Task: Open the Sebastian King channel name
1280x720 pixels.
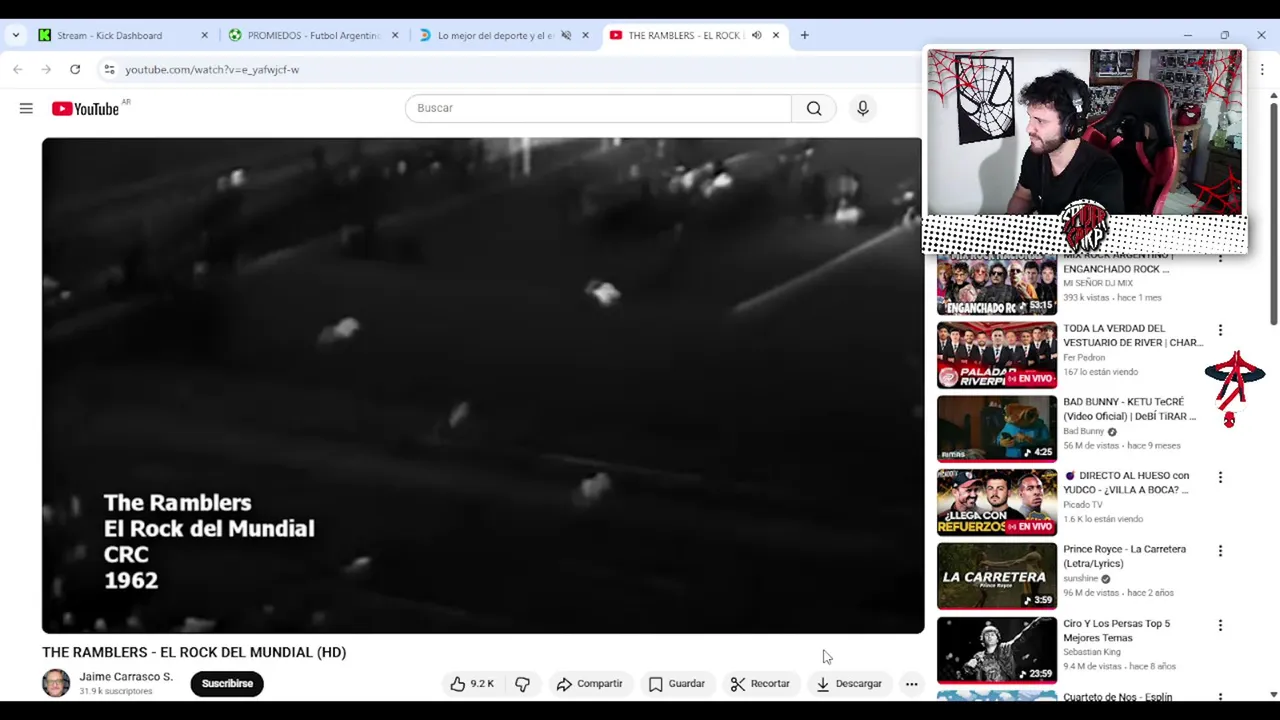Action: click(1092, 652)
